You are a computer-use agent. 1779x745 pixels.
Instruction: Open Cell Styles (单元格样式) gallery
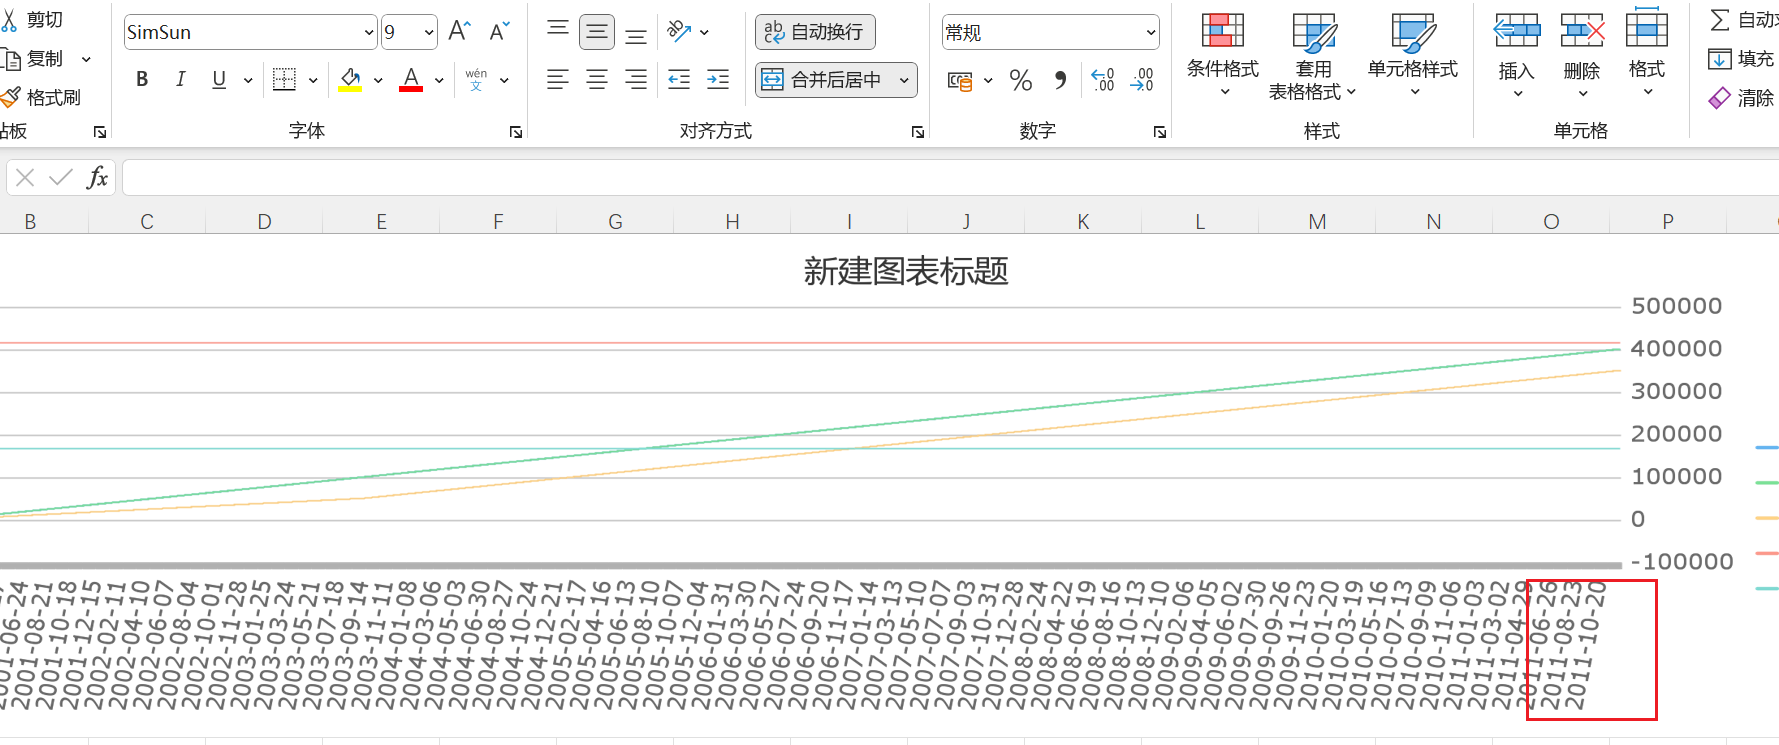coord(1413,55)
